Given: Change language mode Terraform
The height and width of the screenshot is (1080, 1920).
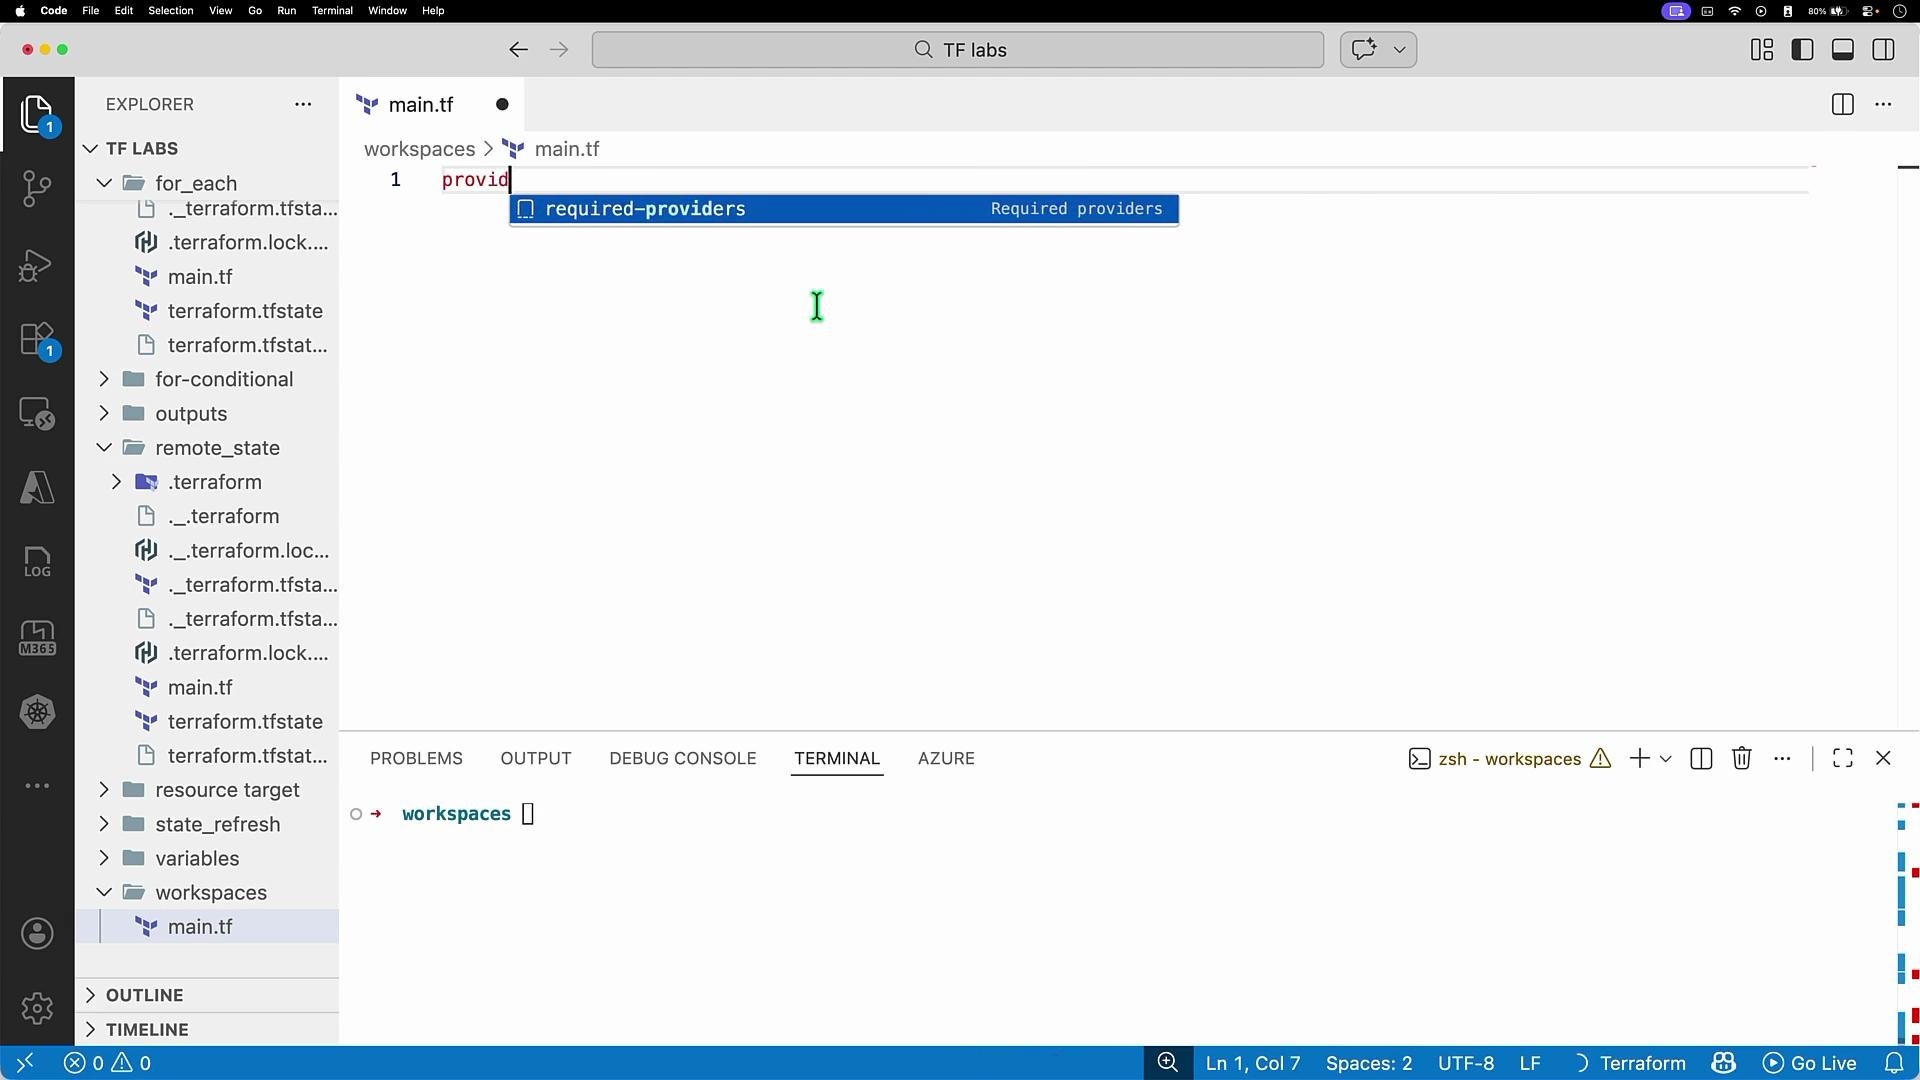Looking at the screenshot, I should (x=1642, y=1063).
